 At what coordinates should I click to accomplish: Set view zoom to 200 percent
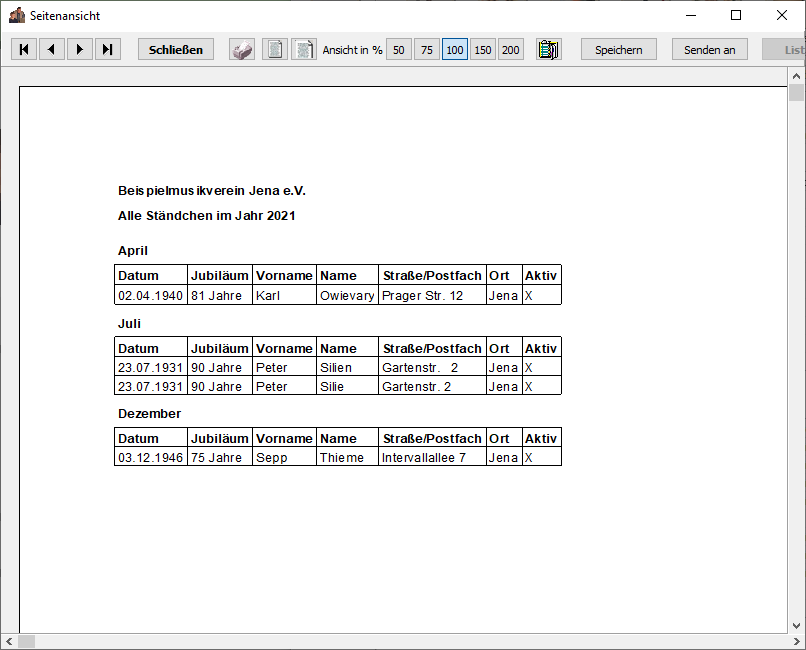[510, 50]
